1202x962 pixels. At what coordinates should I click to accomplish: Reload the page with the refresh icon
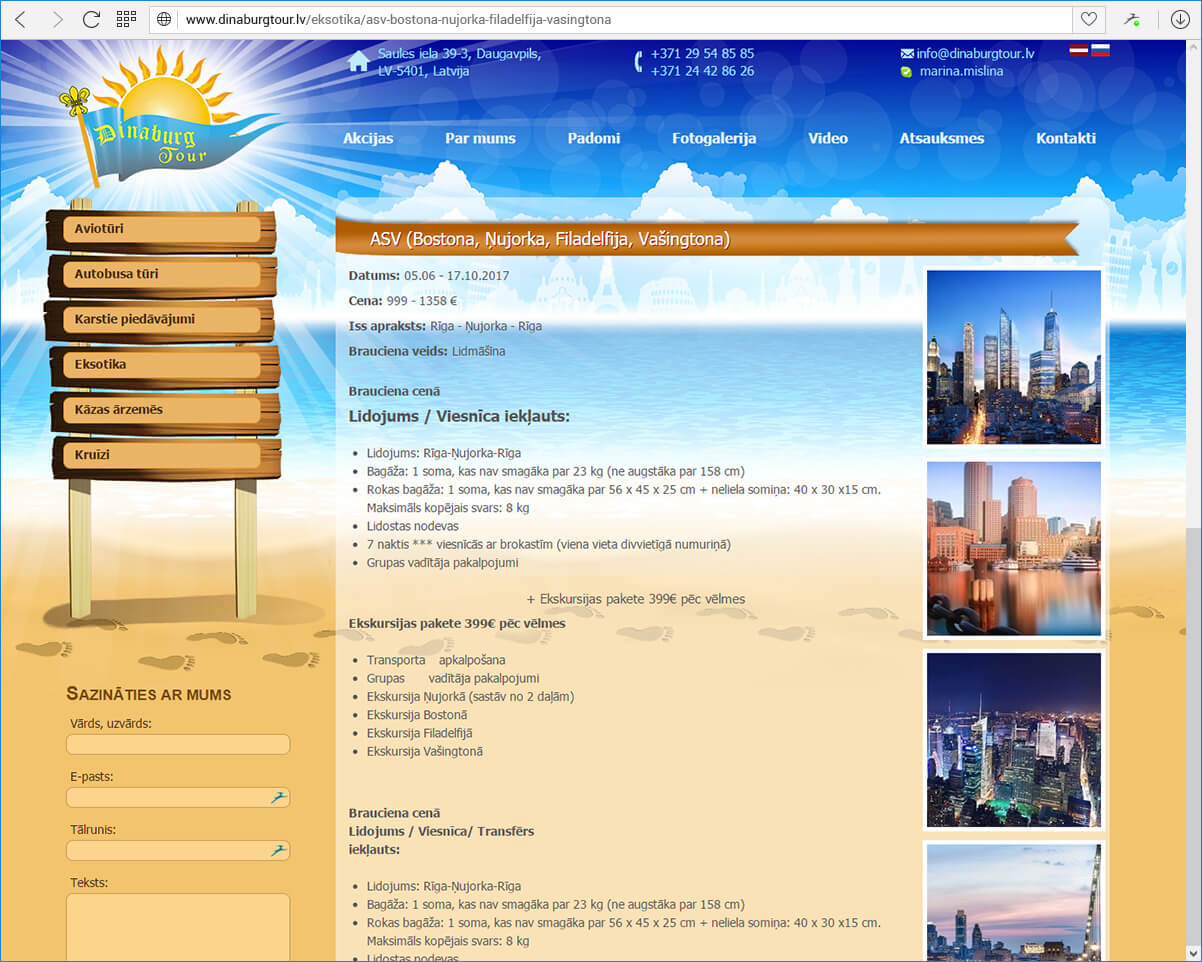91,19
